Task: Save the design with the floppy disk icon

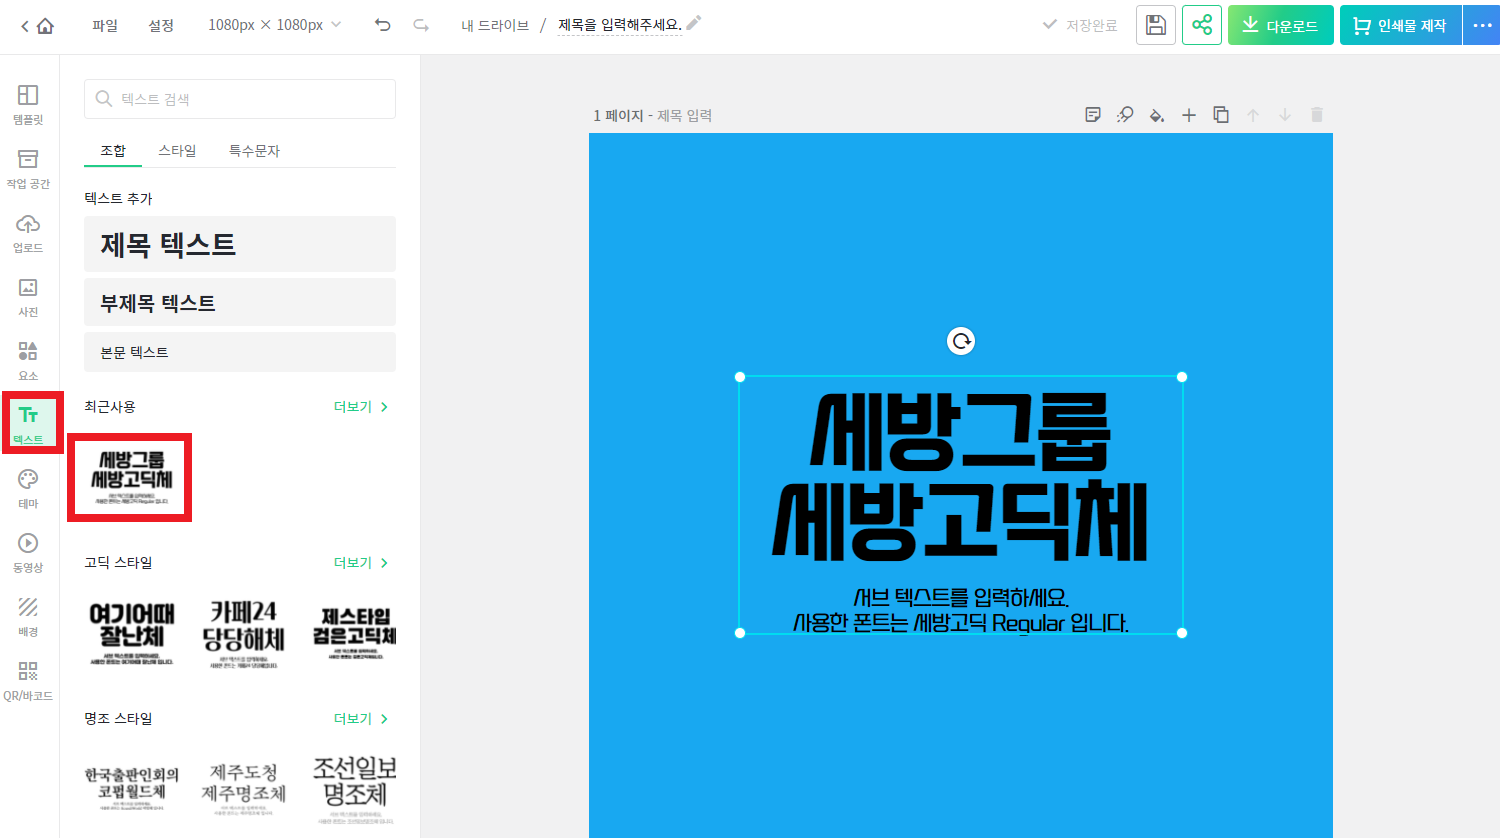Action: 1156,25
